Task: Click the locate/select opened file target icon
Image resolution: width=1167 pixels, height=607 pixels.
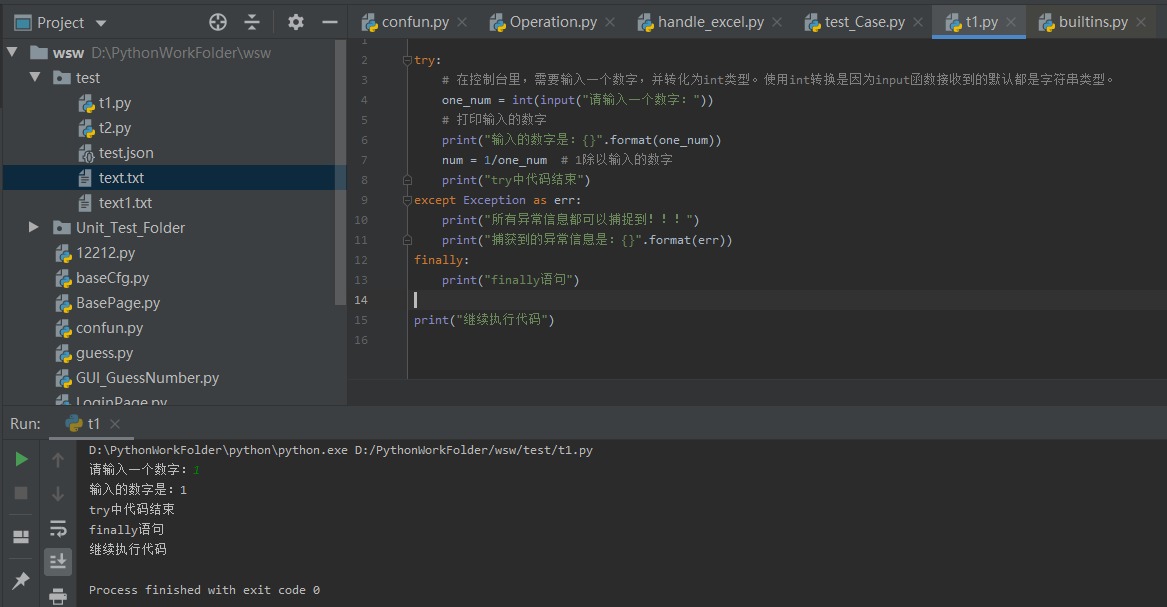Action: 217,22
